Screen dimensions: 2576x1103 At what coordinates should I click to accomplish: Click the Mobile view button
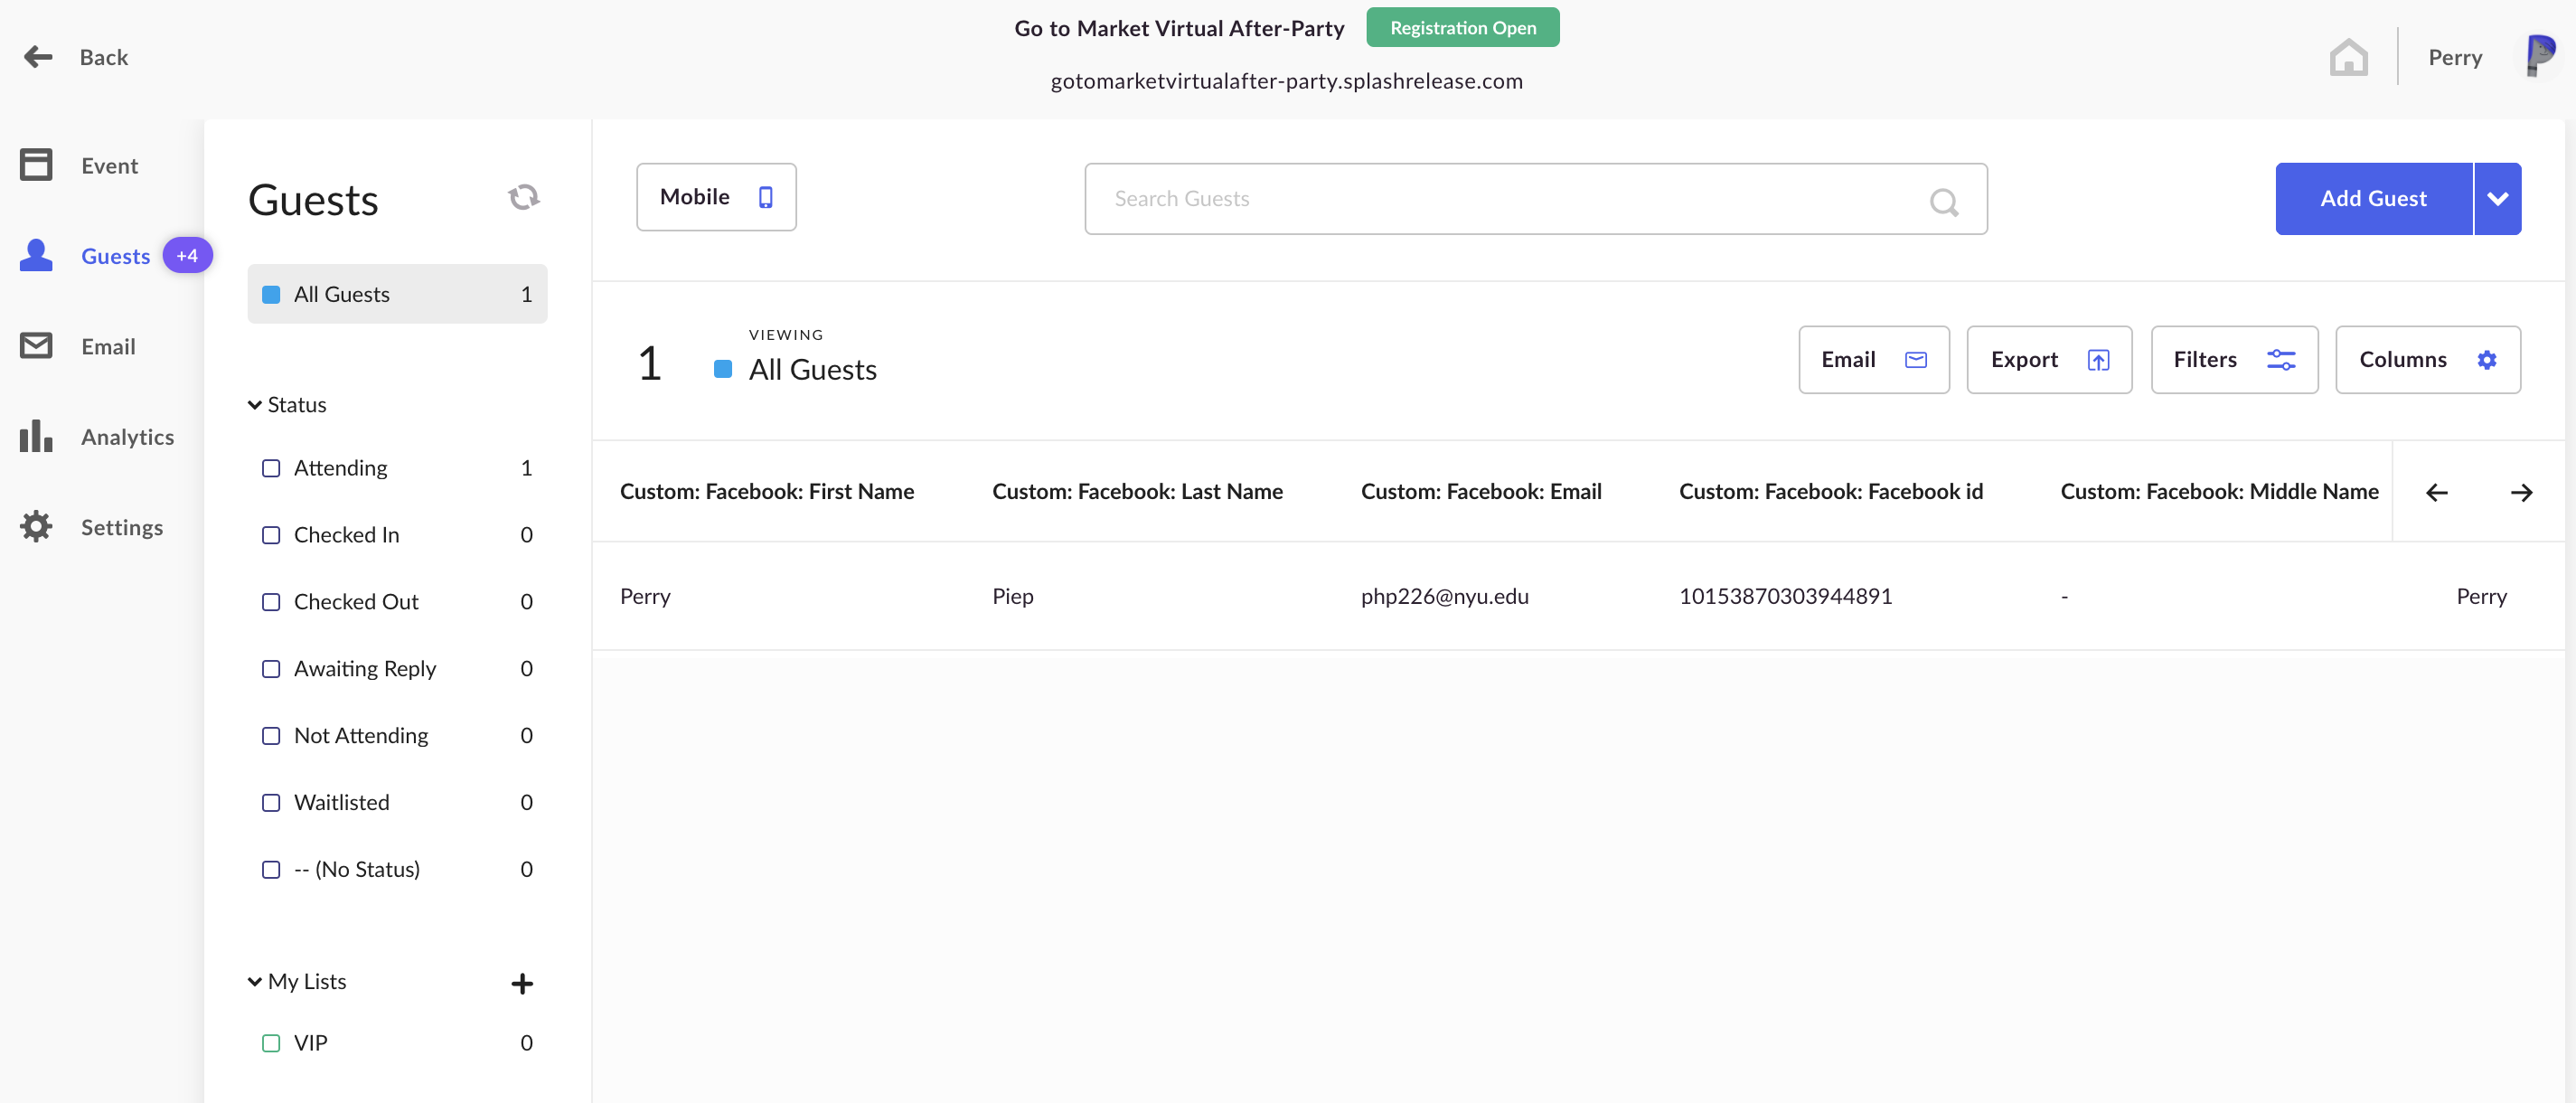(716, 197)
